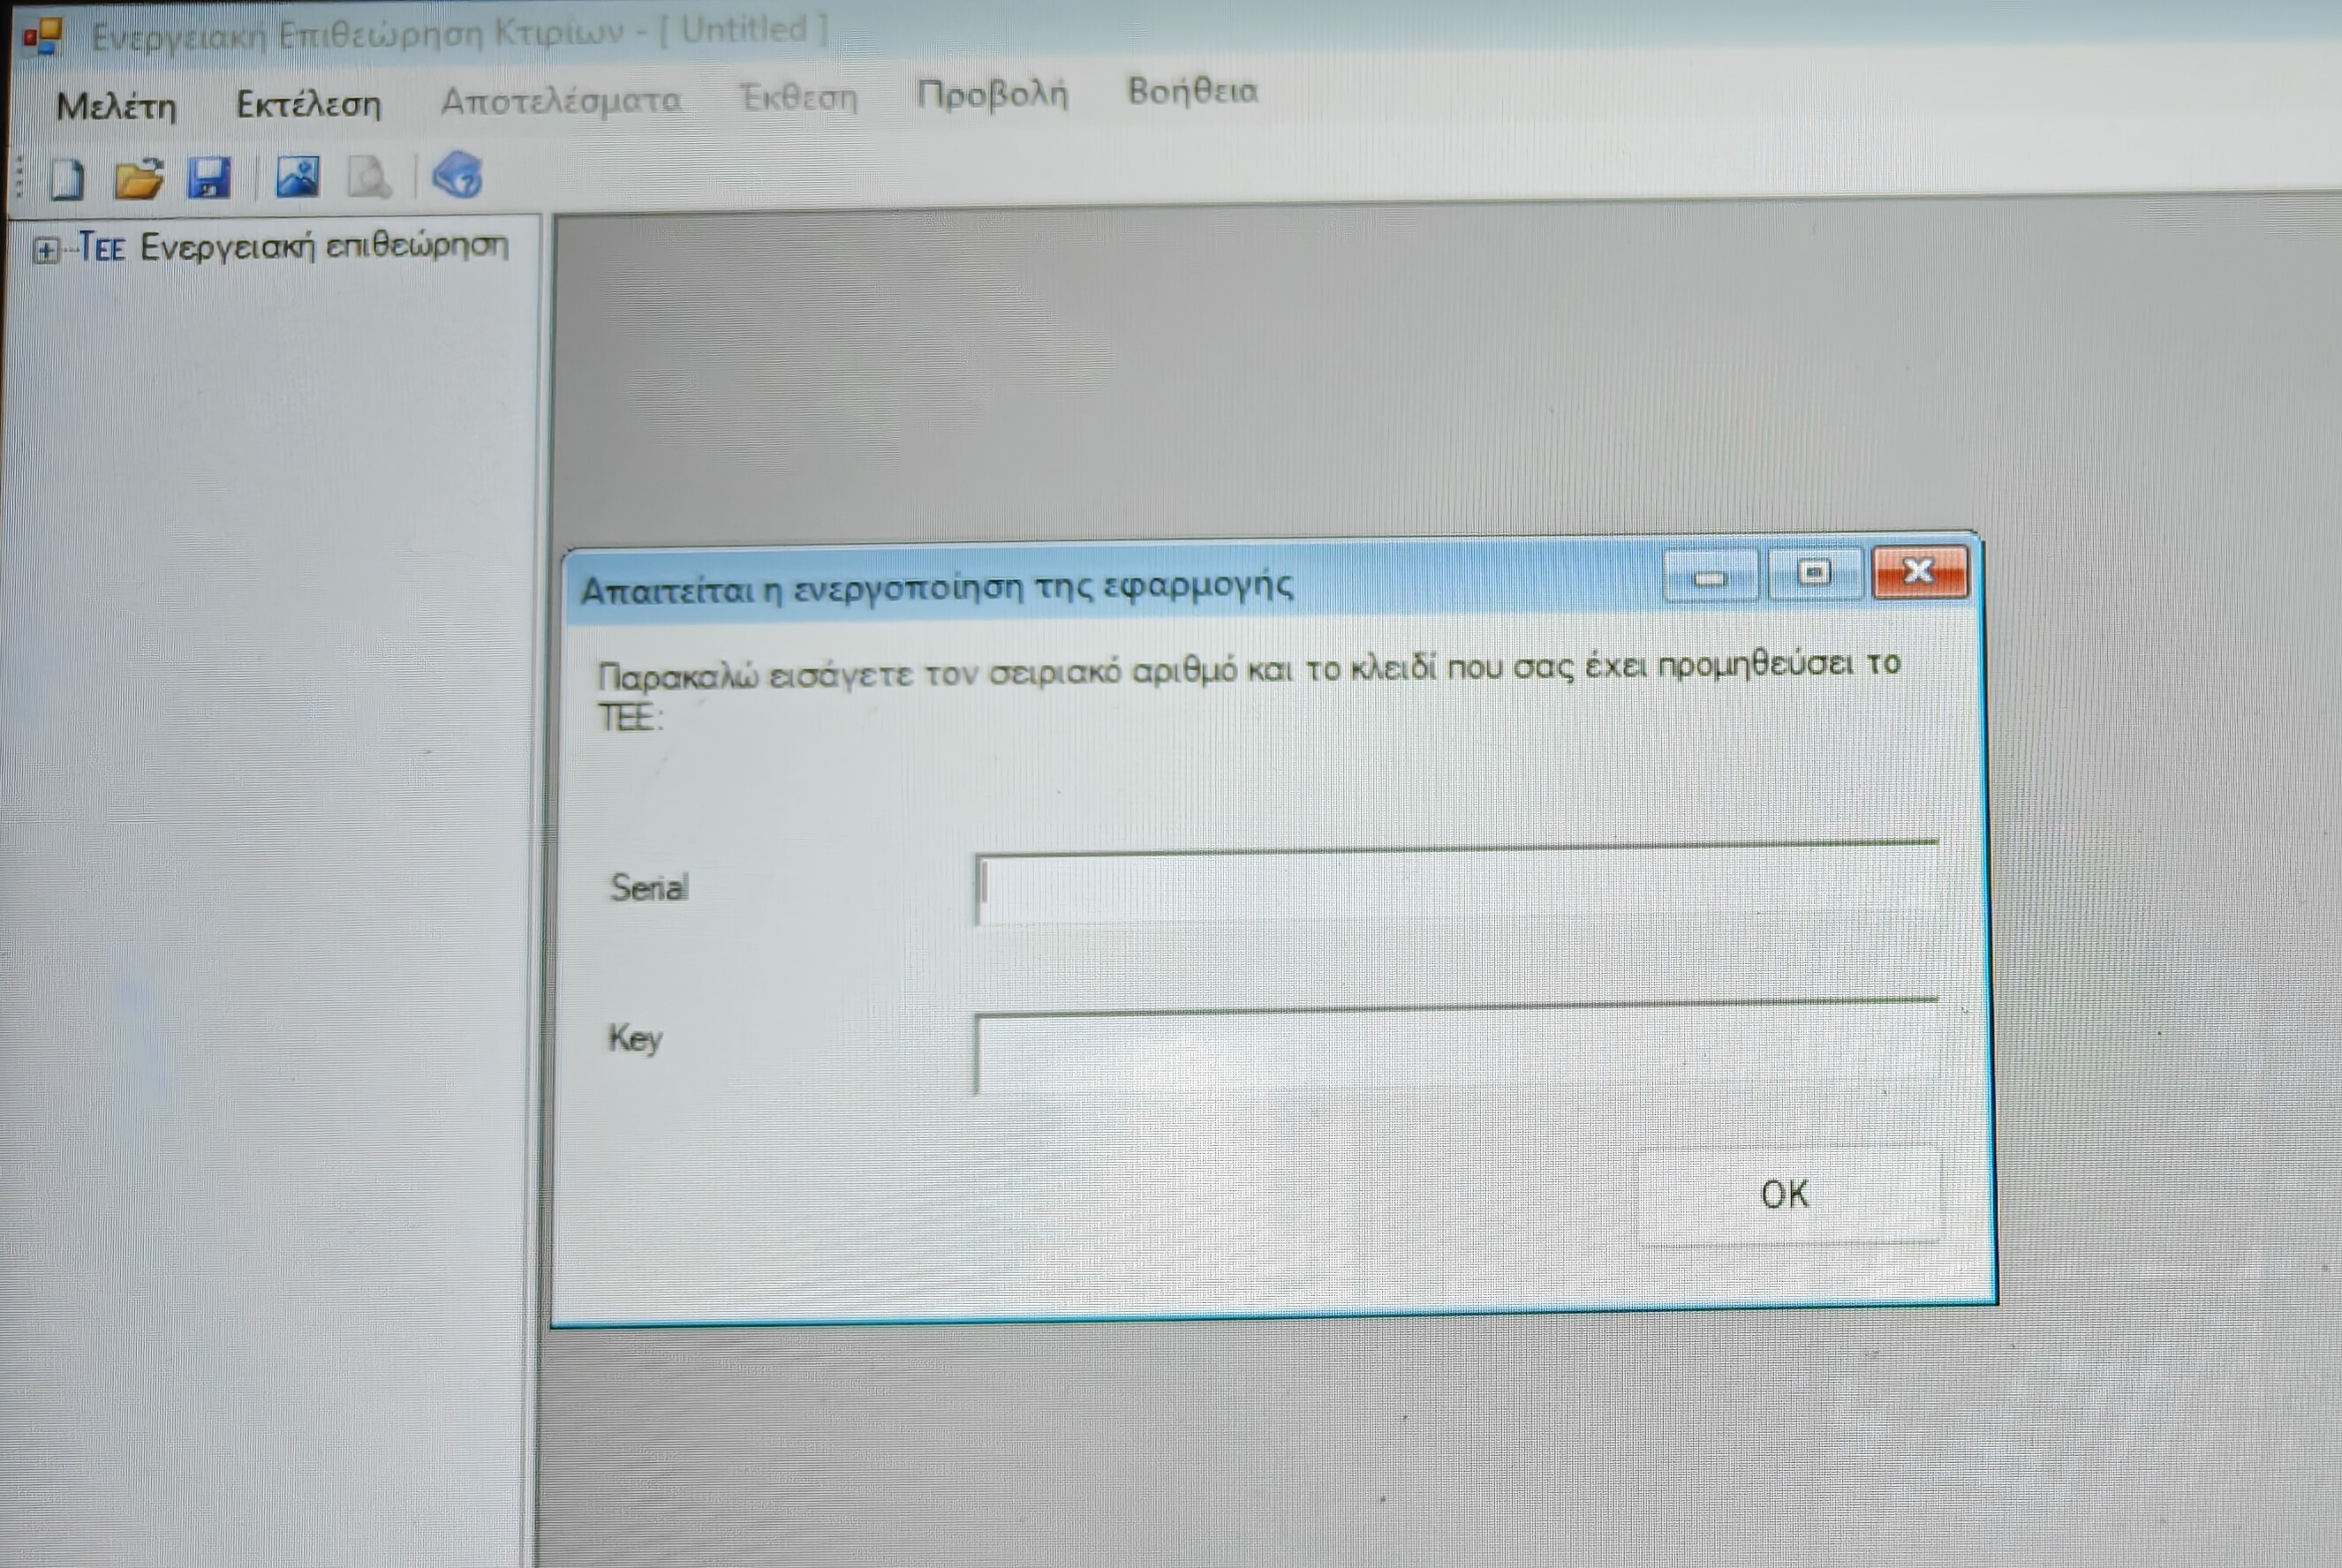The image size is (2342, 1568).
Task: Open help via the blue book icon
Action: coord(458,175)
